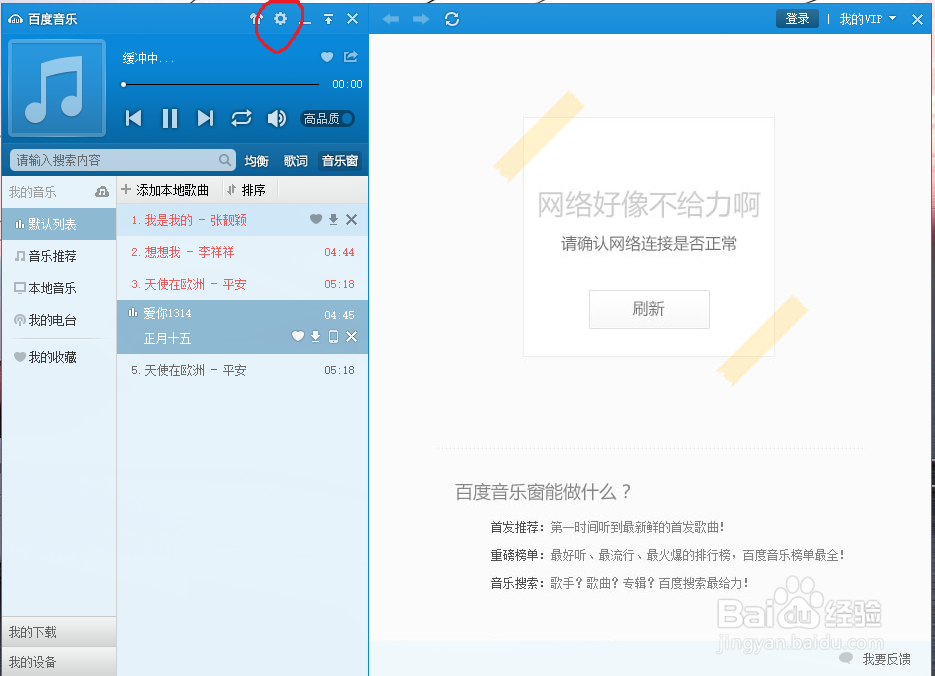Toggle the 高品质 high quality switch
This screenshot has height=676, width=935.
coord(327,119)
